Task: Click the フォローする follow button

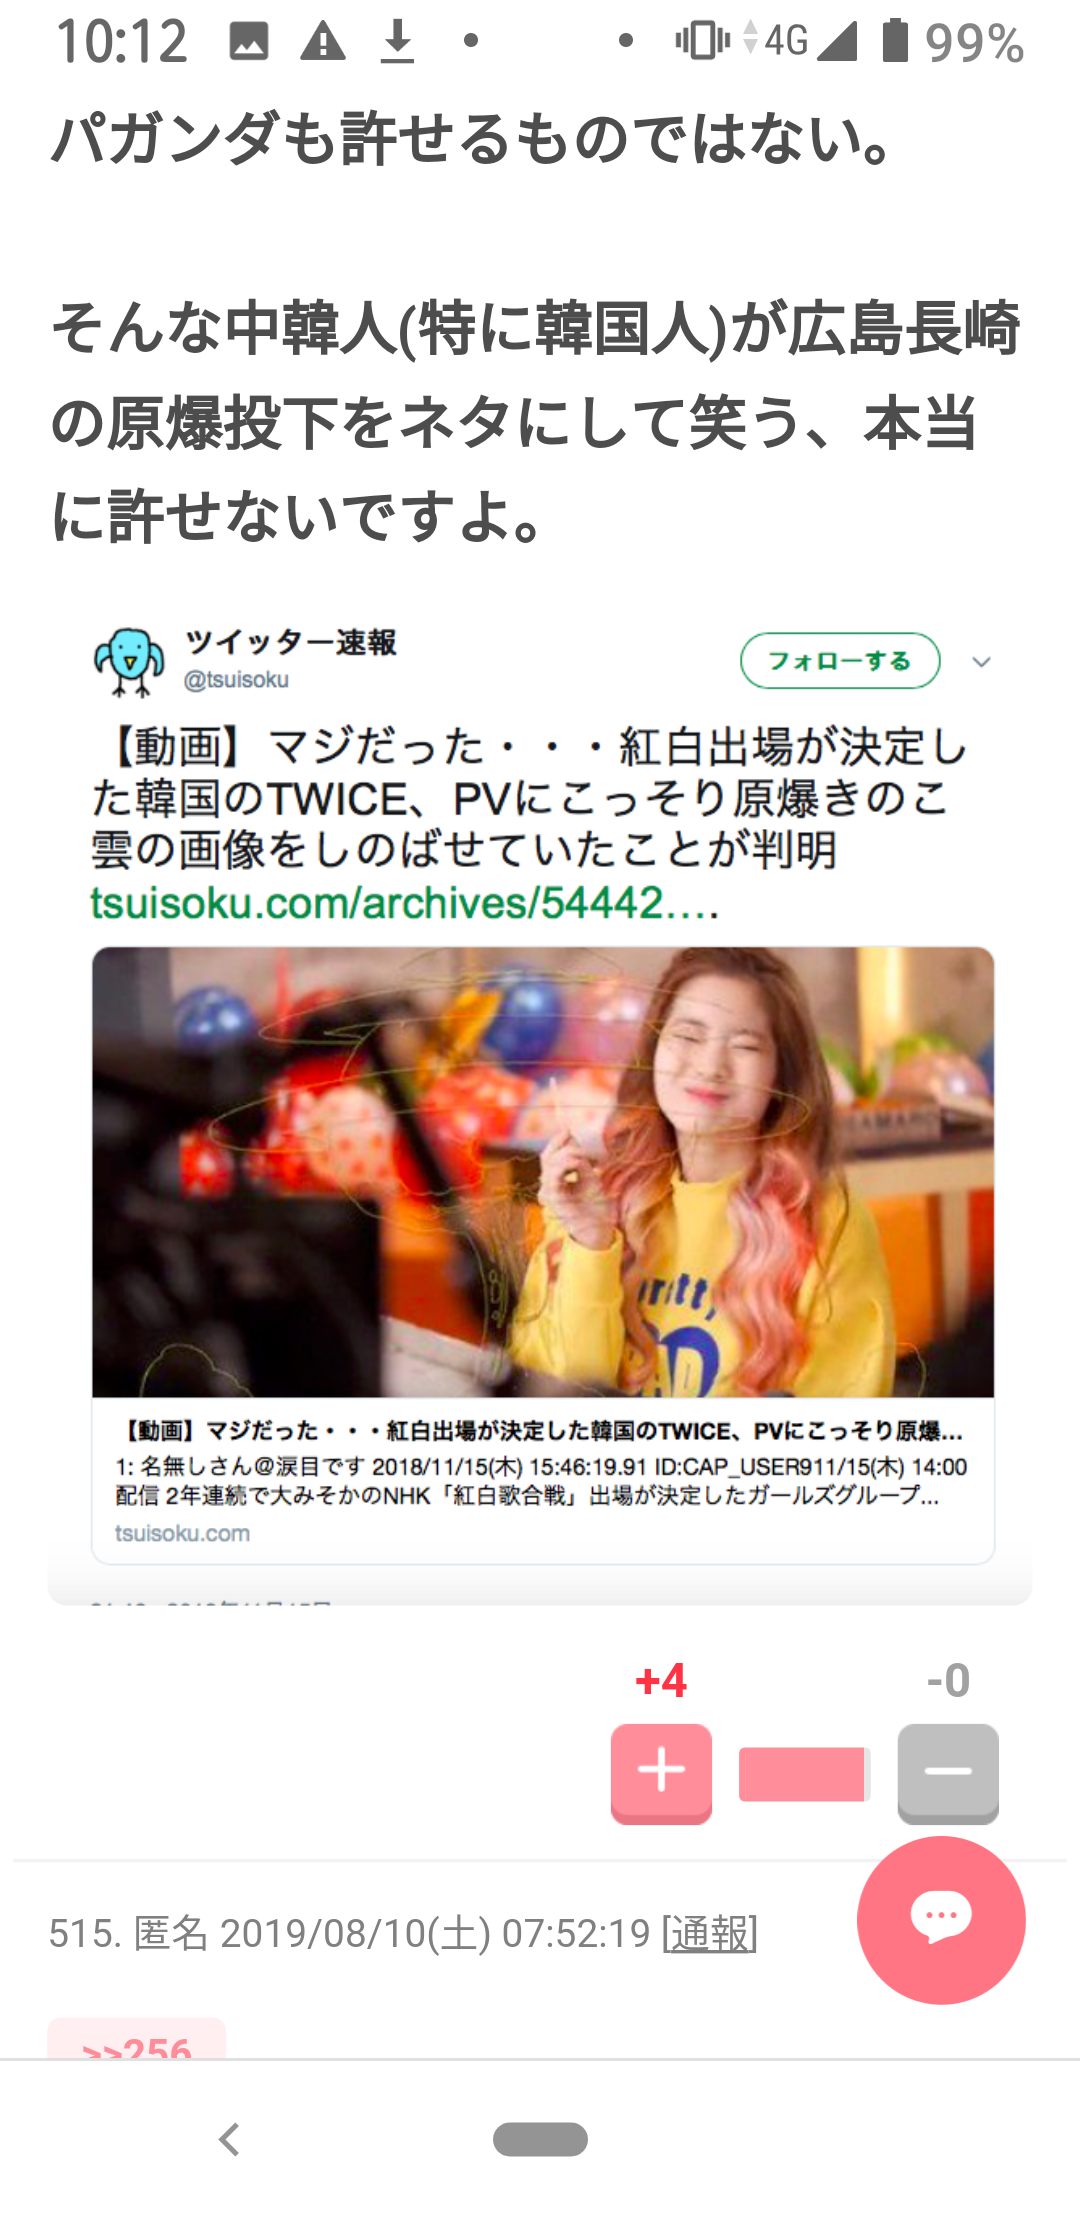Action: 840,661
